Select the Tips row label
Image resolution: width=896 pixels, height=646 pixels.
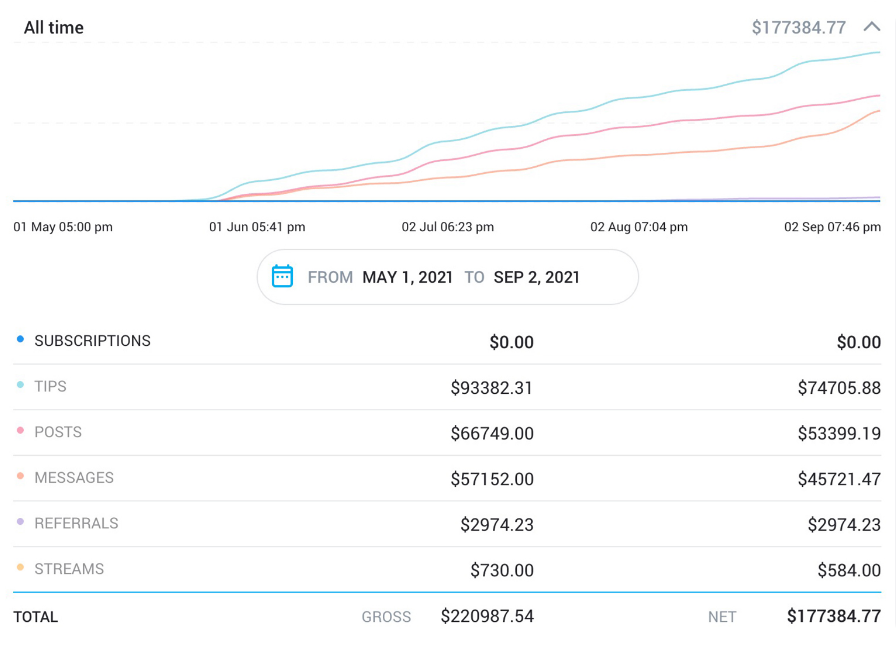click(50, 387)
